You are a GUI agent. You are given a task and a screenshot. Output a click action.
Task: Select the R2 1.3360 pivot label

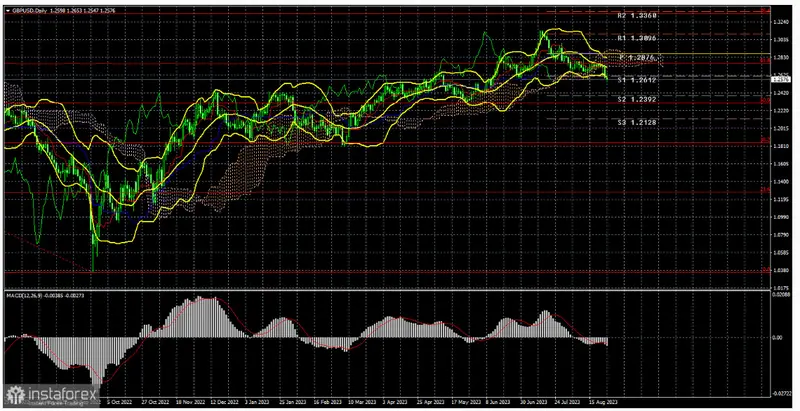pos(636,16)
